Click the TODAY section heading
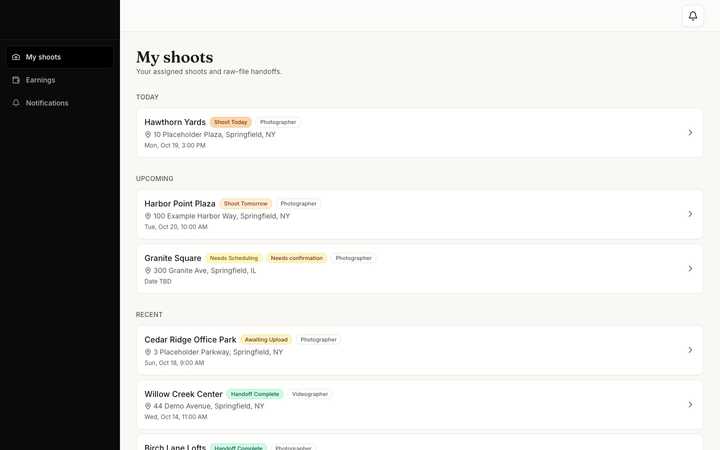The height and width of the screenshot is (450, 720). tap(147, 97)
